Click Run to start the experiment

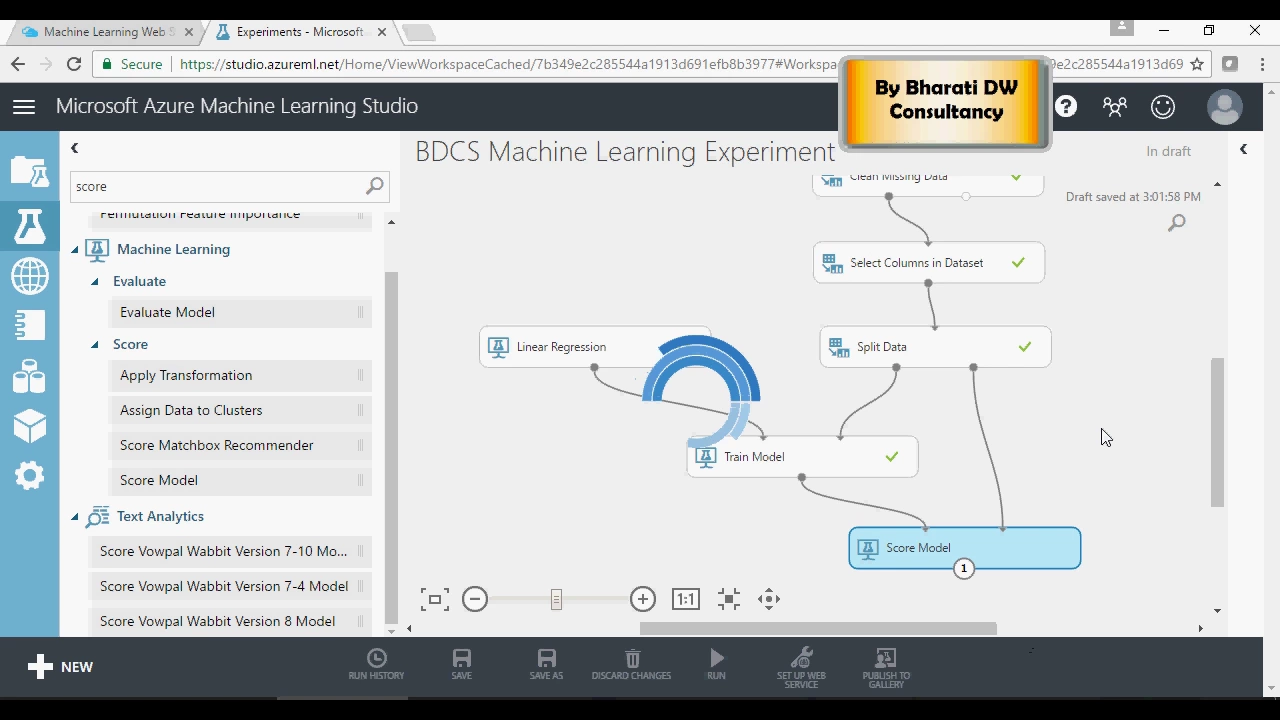[x=716, y=664]
